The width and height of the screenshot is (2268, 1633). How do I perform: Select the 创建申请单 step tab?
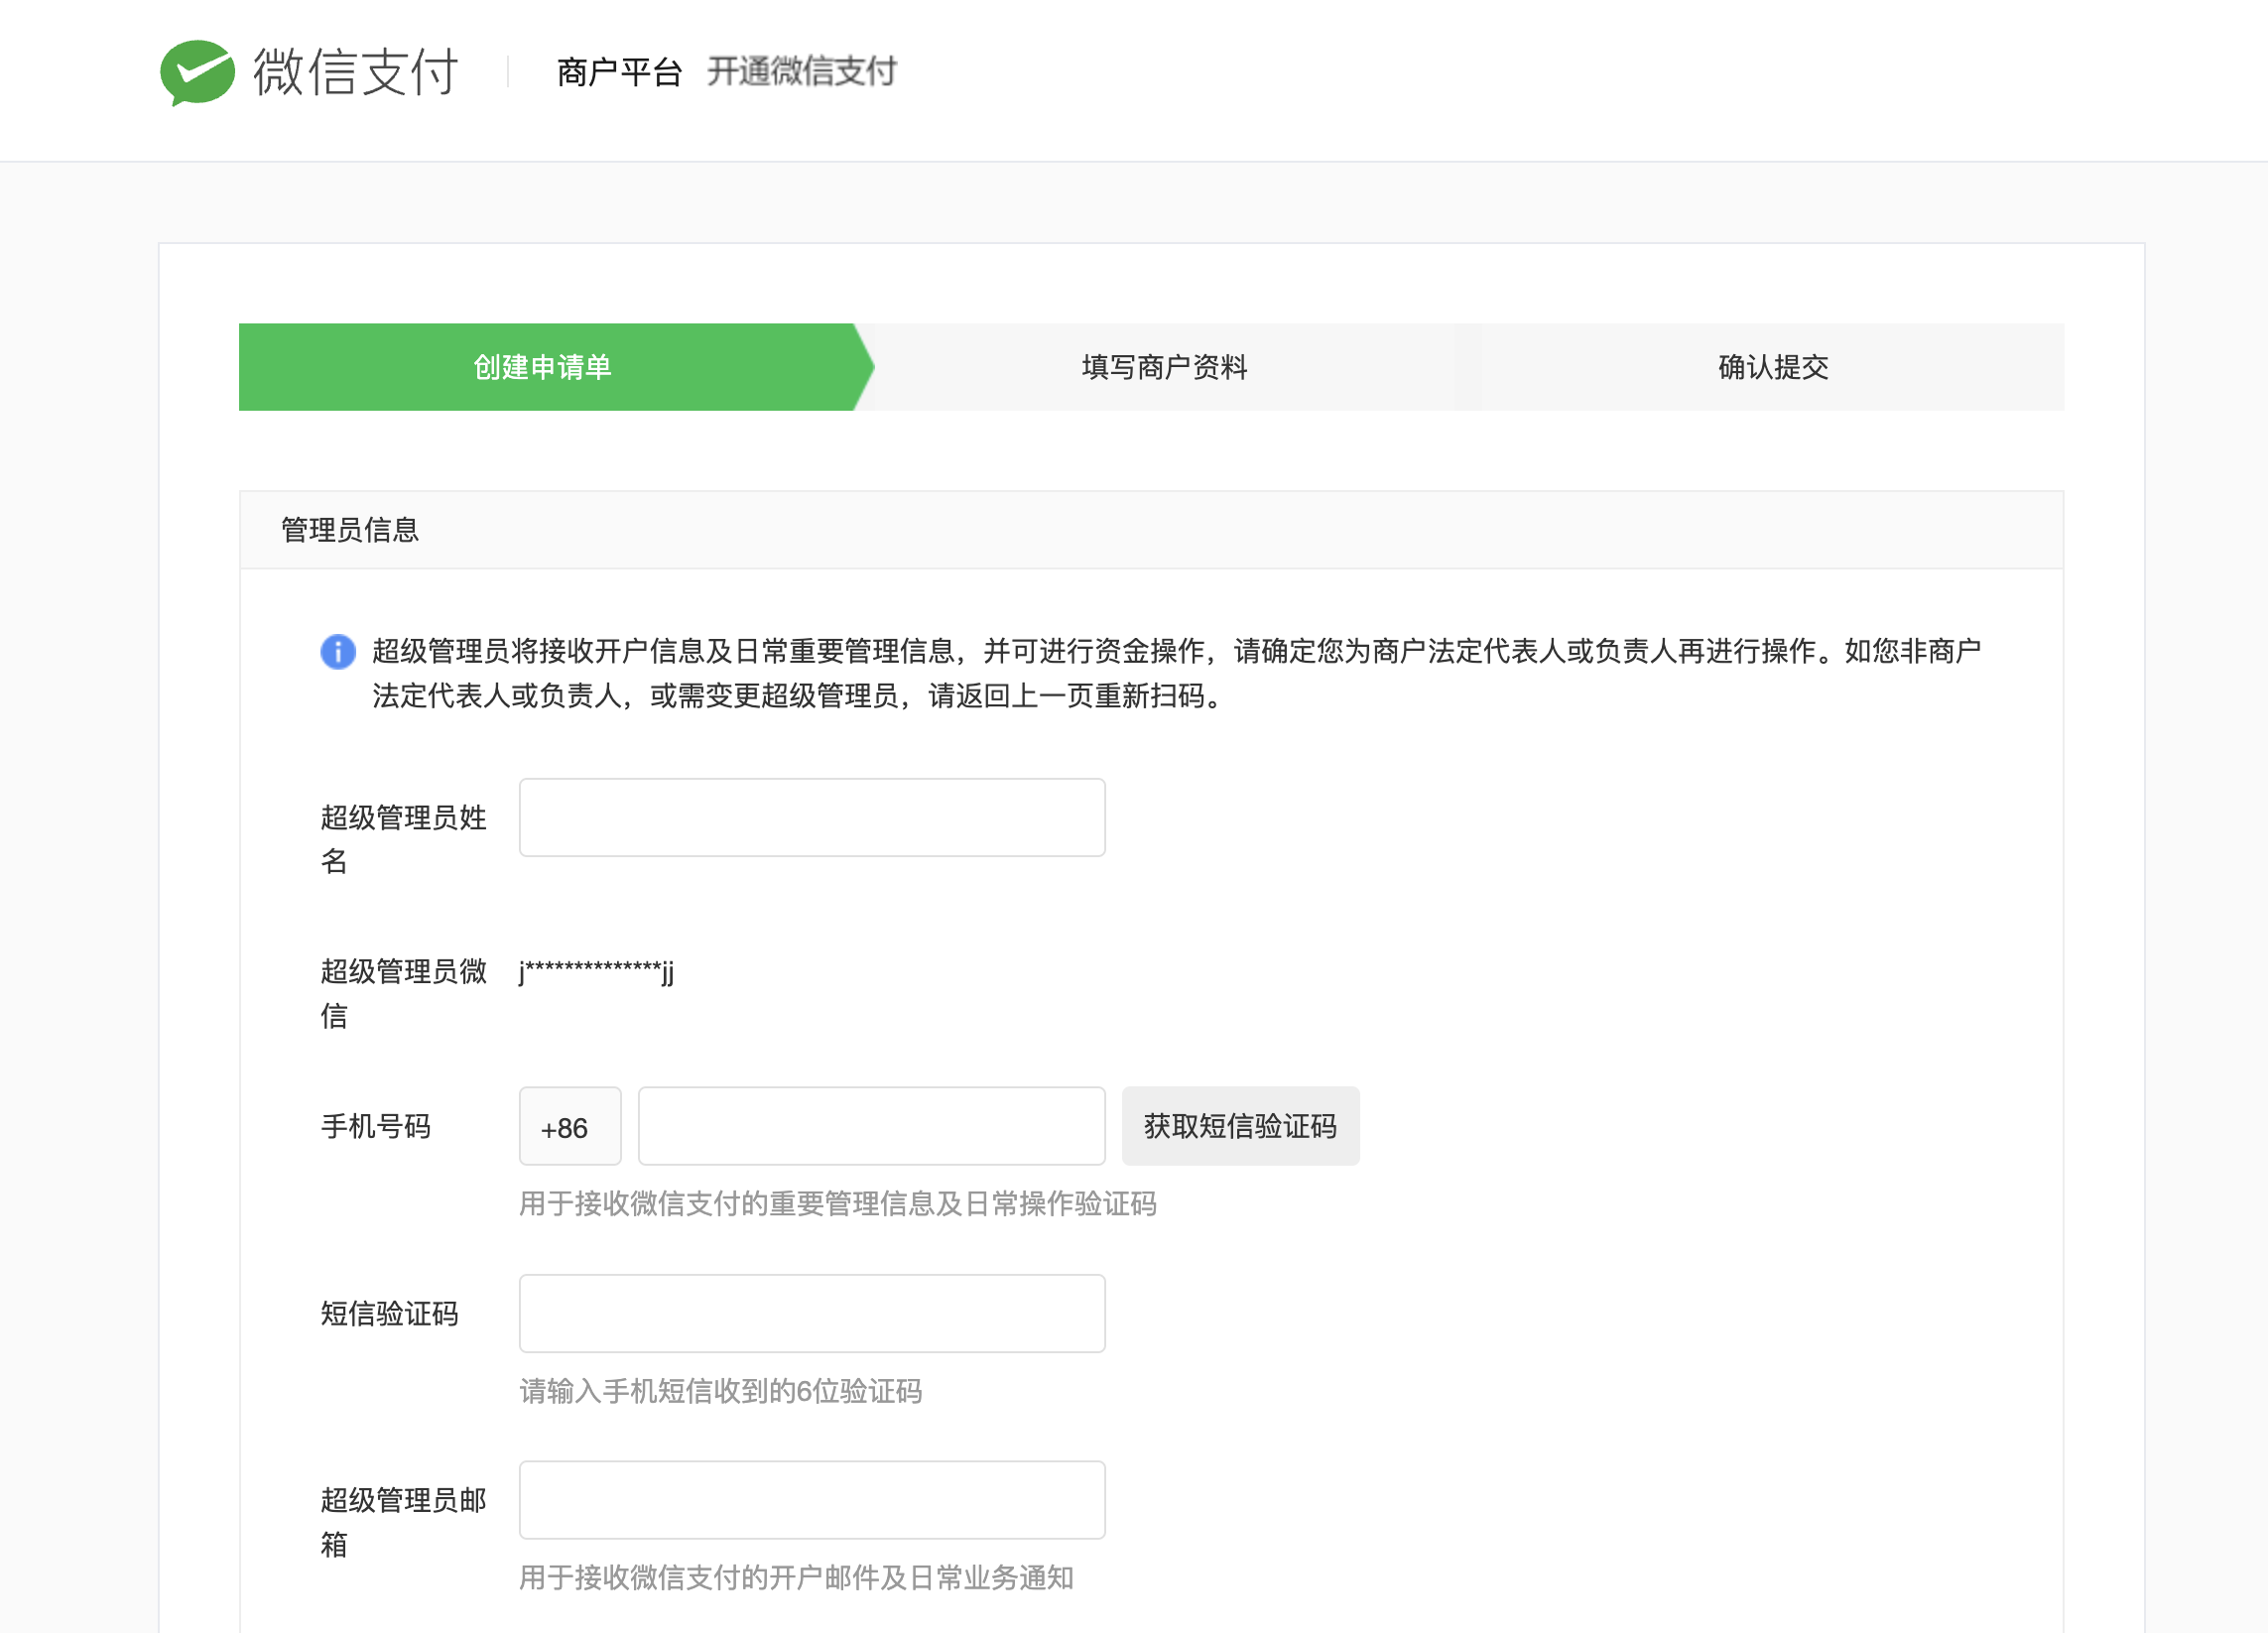(556, 367)
